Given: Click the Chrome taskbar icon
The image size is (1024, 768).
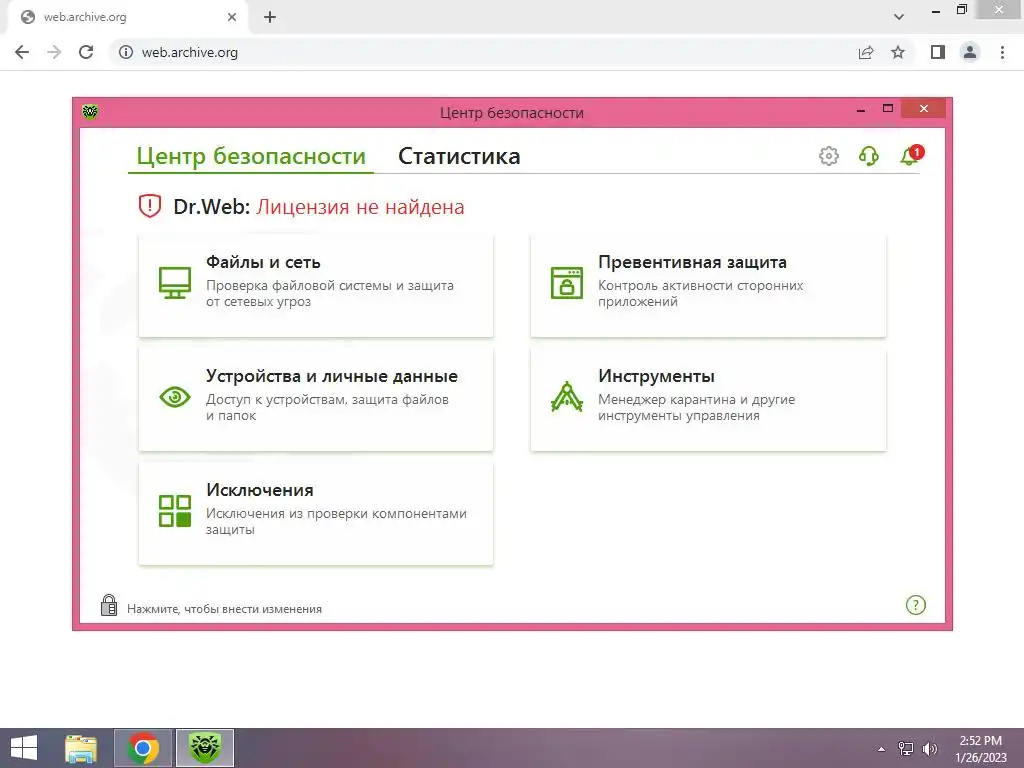Looking at the screenshot, I should 143,748.
